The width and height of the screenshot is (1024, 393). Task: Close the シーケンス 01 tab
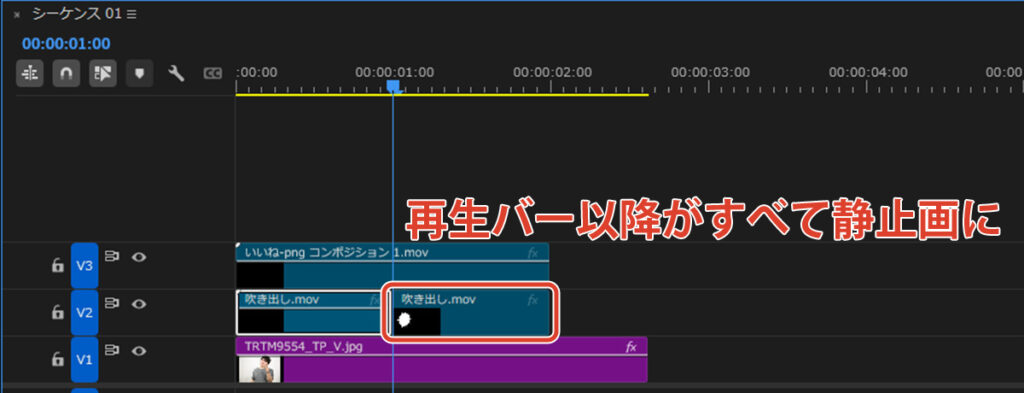17,15
